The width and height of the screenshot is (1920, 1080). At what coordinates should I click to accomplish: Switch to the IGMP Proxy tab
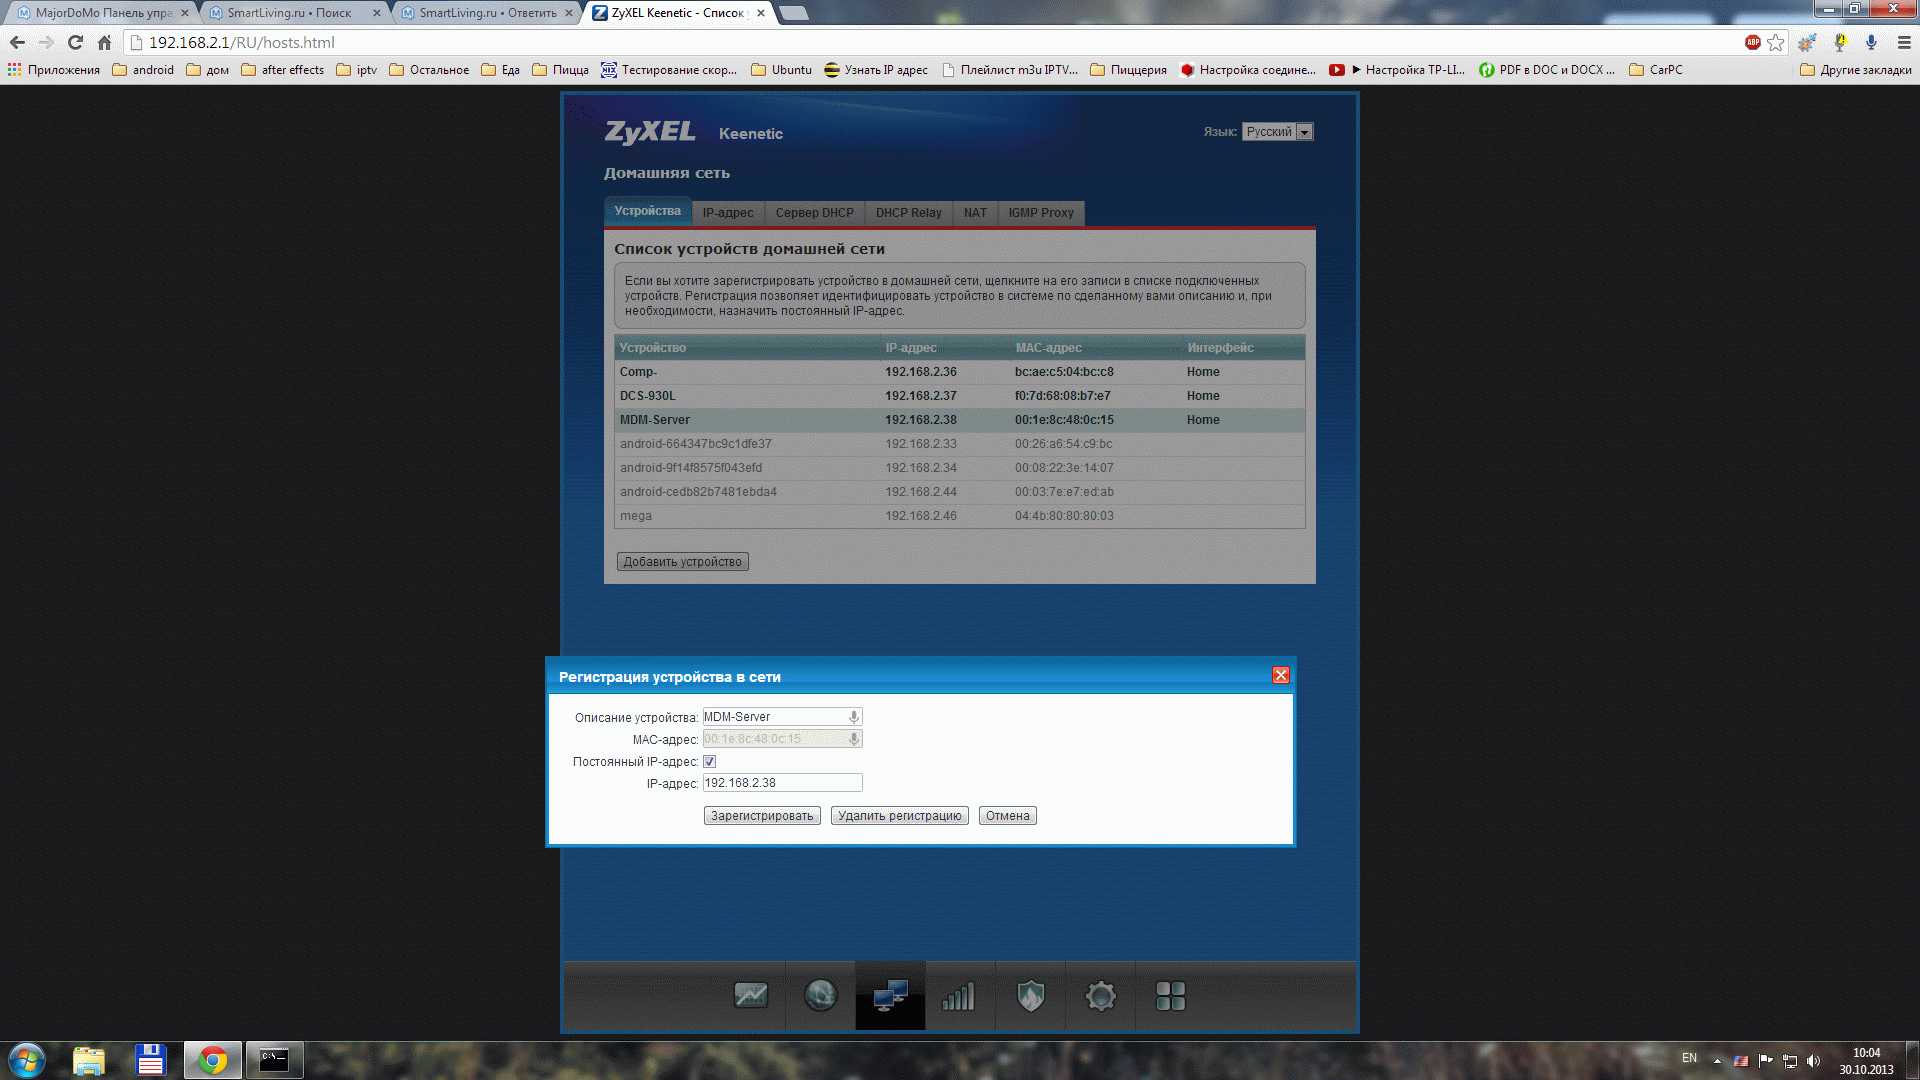[1040, 213]
